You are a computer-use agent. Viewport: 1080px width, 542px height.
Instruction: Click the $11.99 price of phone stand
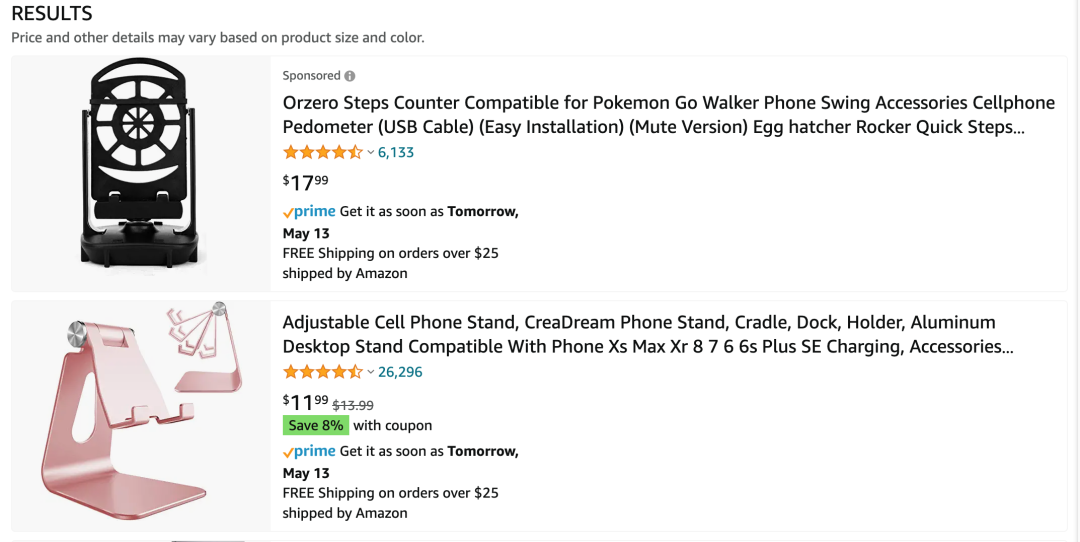point(305,402)
